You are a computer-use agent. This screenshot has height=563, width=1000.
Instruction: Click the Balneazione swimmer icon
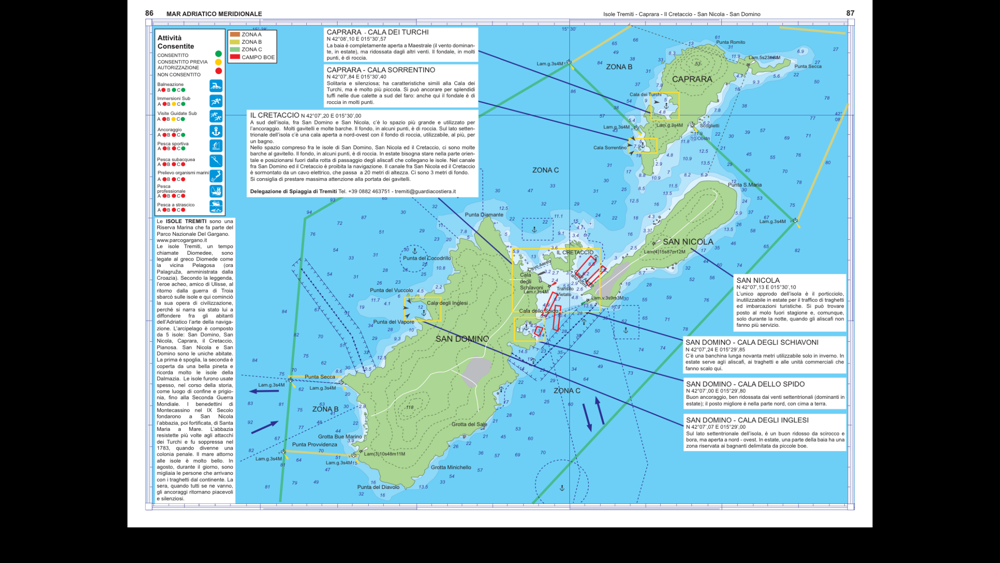[x=216, y=86]
